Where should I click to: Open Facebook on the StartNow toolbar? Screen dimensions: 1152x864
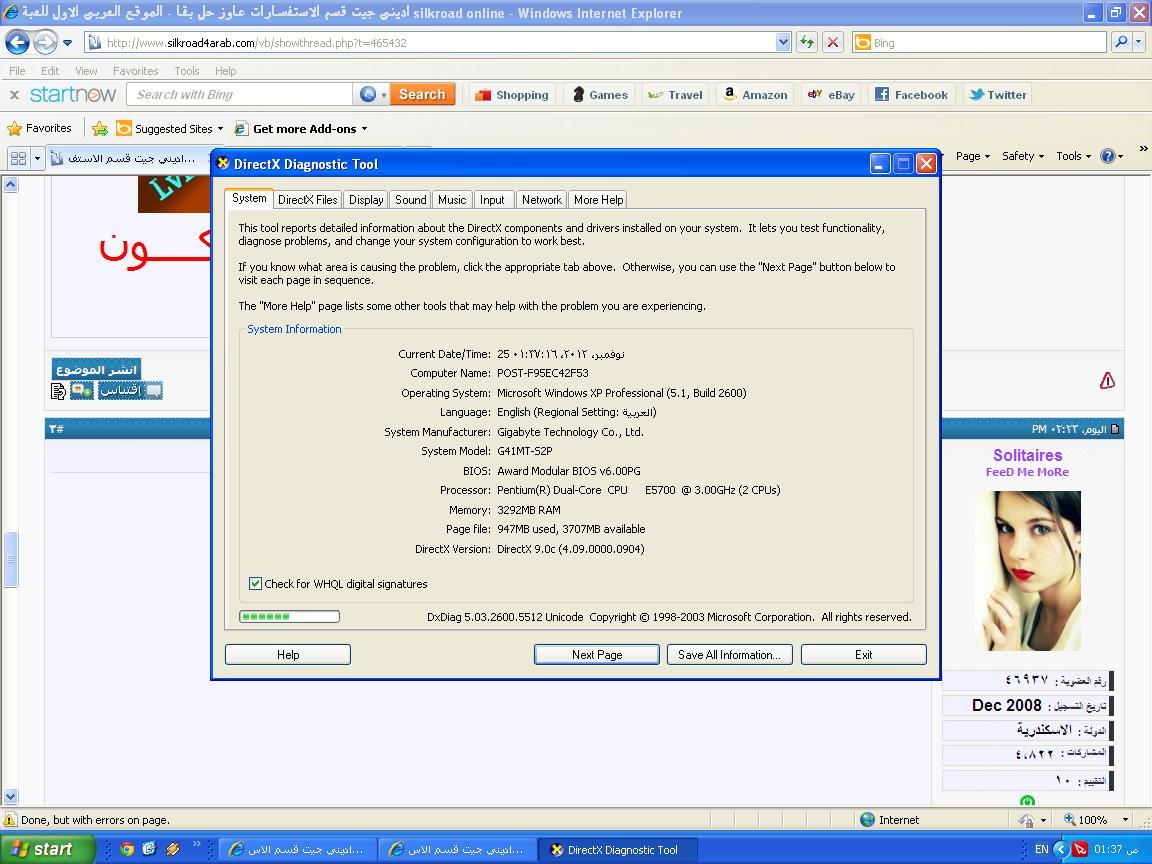click(x=911, y=95)
